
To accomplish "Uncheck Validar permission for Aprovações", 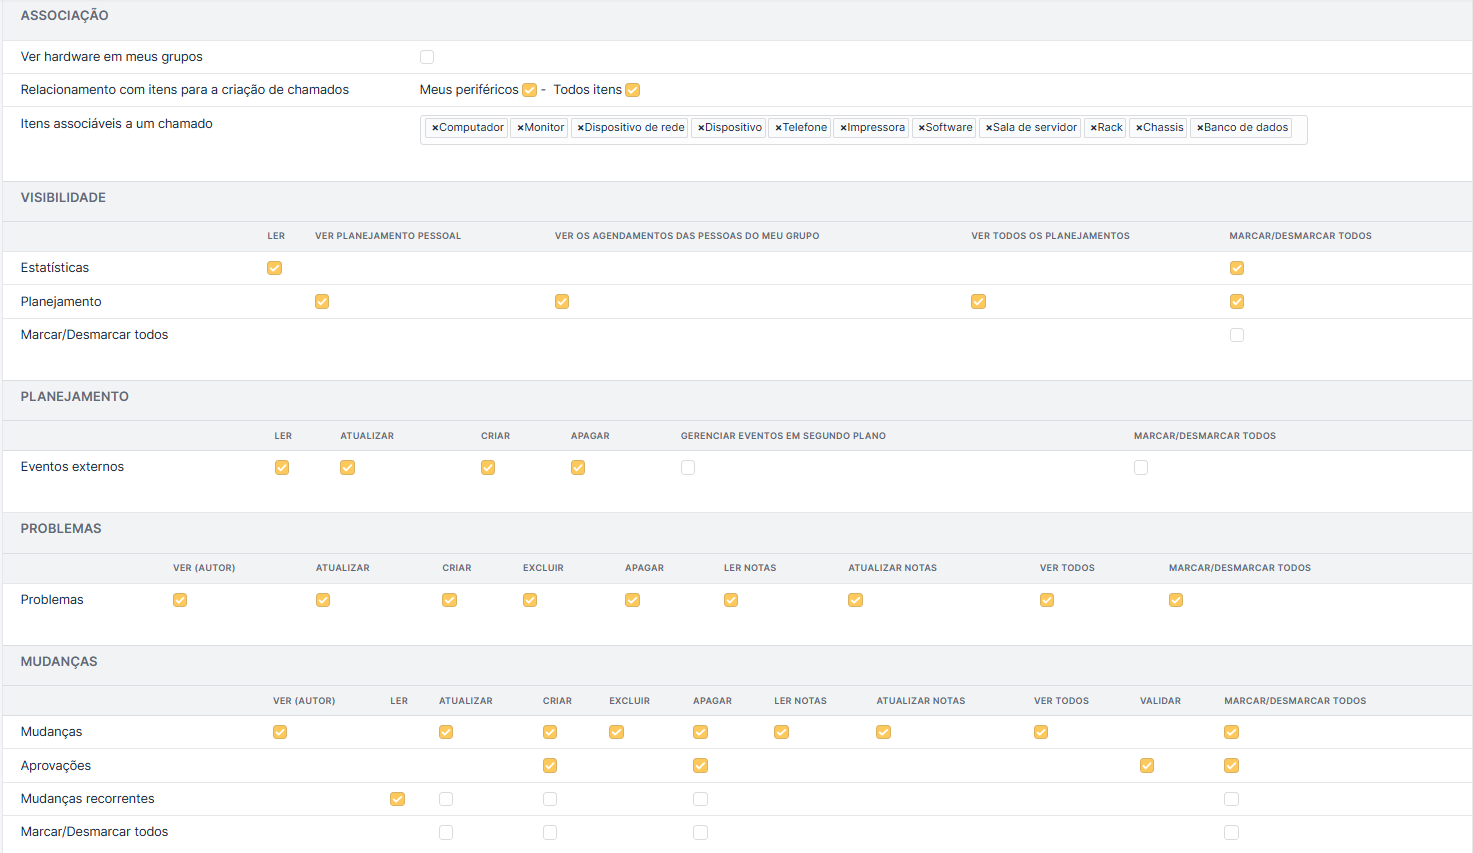I will pos(1147,766).
